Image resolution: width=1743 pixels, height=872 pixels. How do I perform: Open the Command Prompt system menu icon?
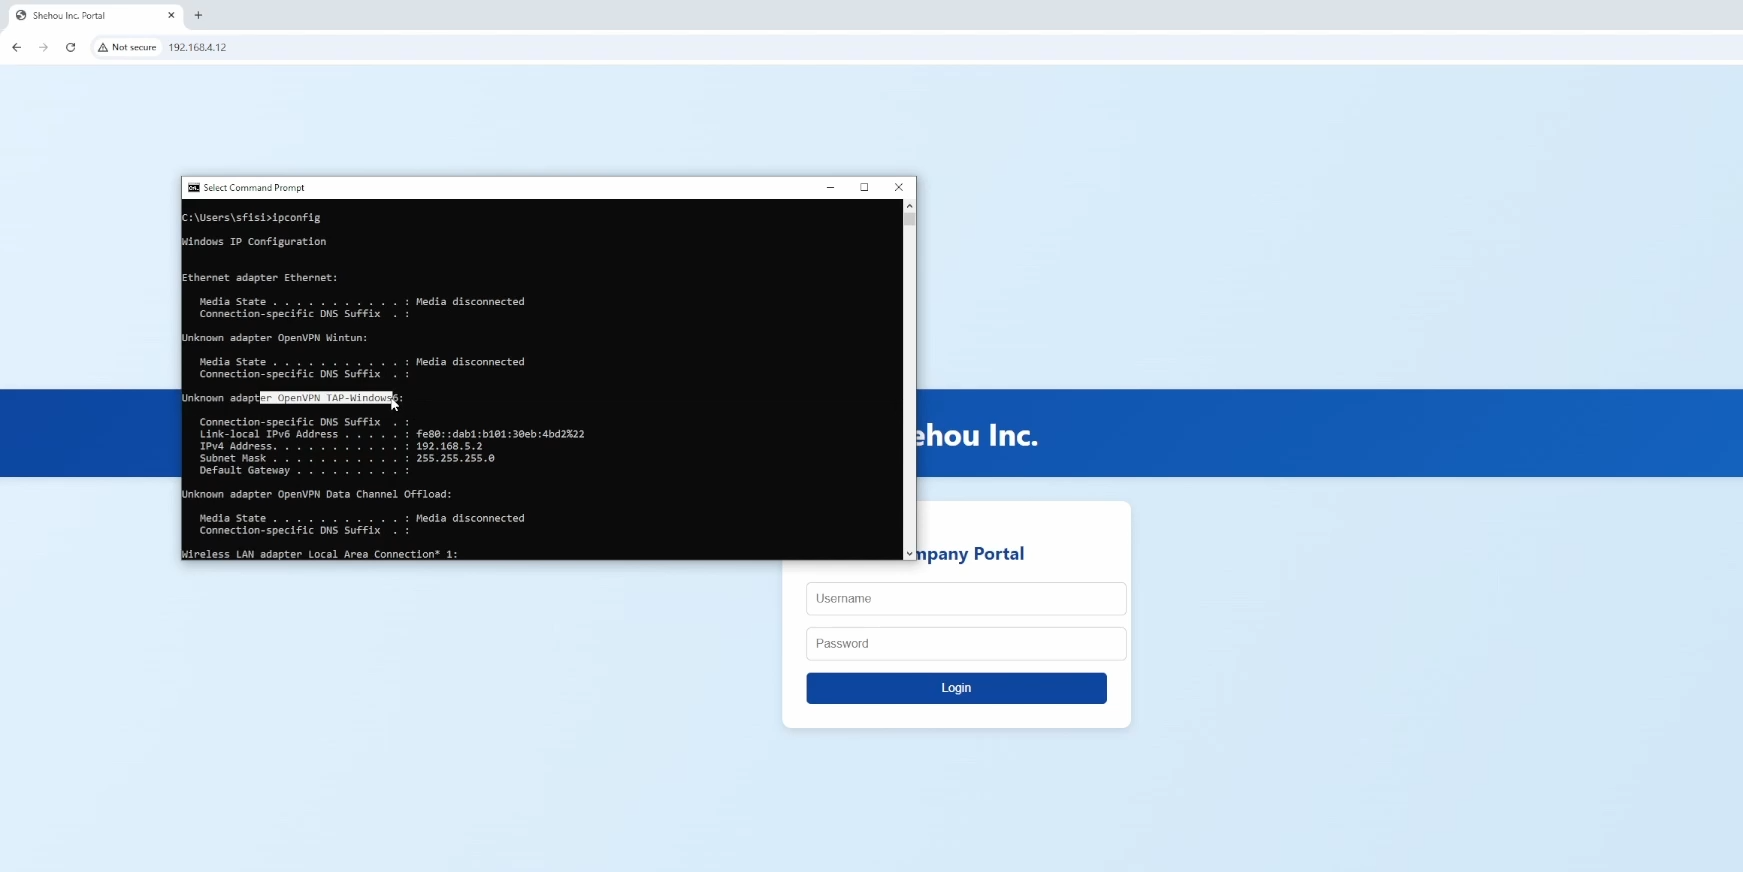193,188
